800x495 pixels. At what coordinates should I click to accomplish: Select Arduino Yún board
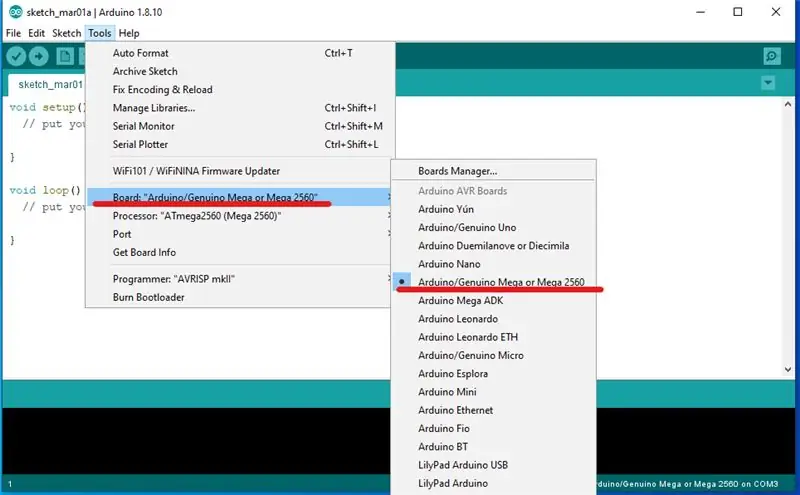[493, 209]
